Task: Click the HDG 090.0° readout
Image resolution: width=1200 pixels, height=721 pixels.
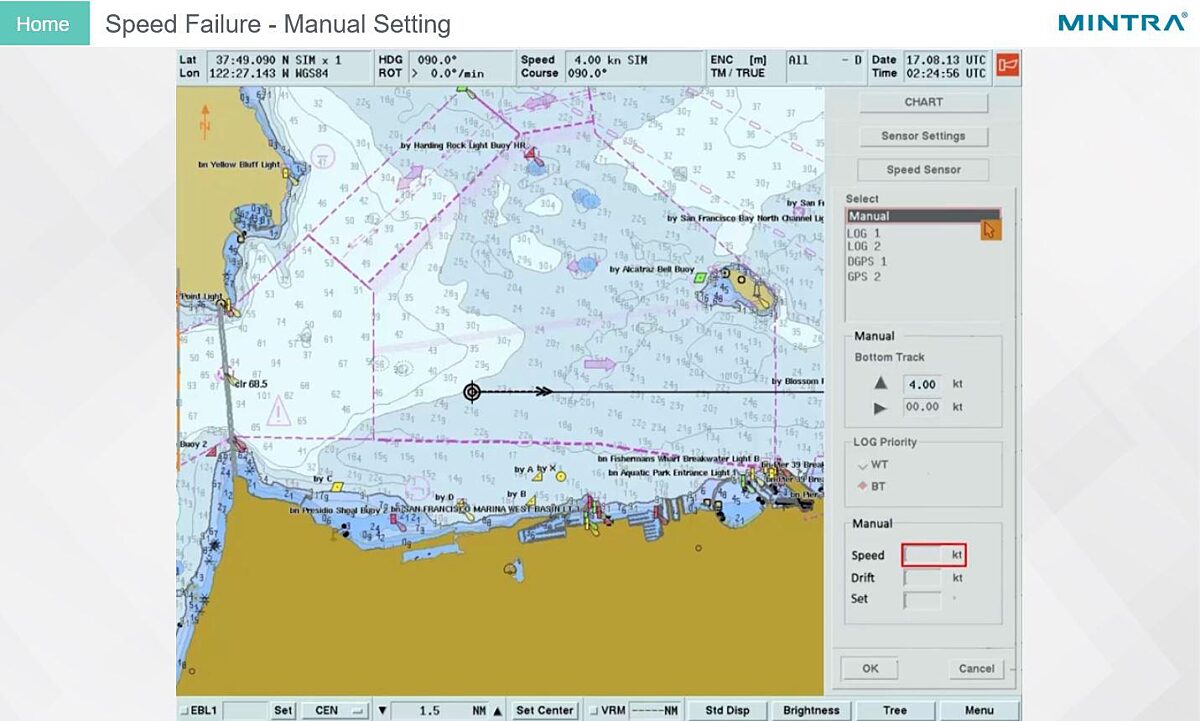Action: (x=436, y=60)
